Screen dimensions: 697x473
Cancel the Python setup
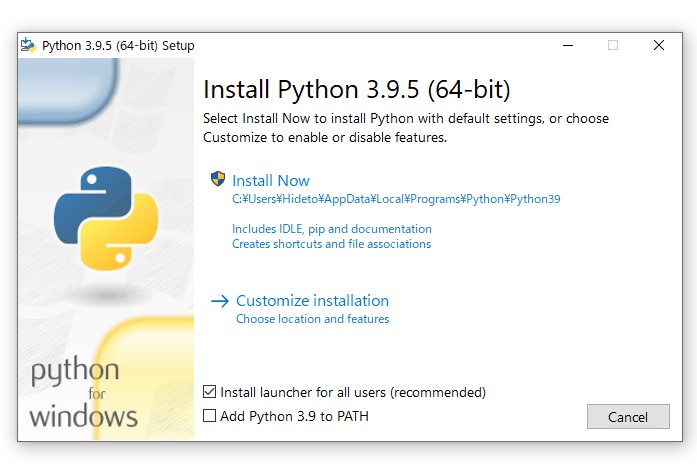628,417
